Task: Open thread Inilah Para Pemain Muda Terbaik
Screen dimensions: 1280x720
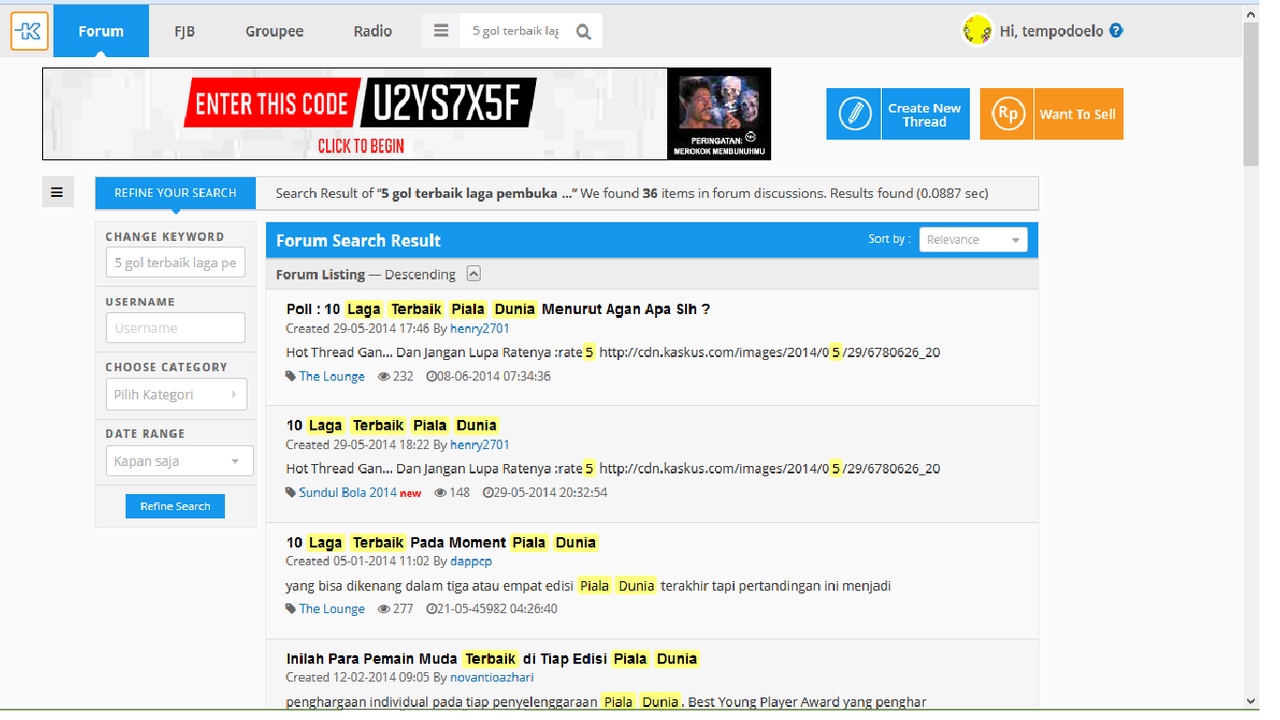Action: [492, 658]
